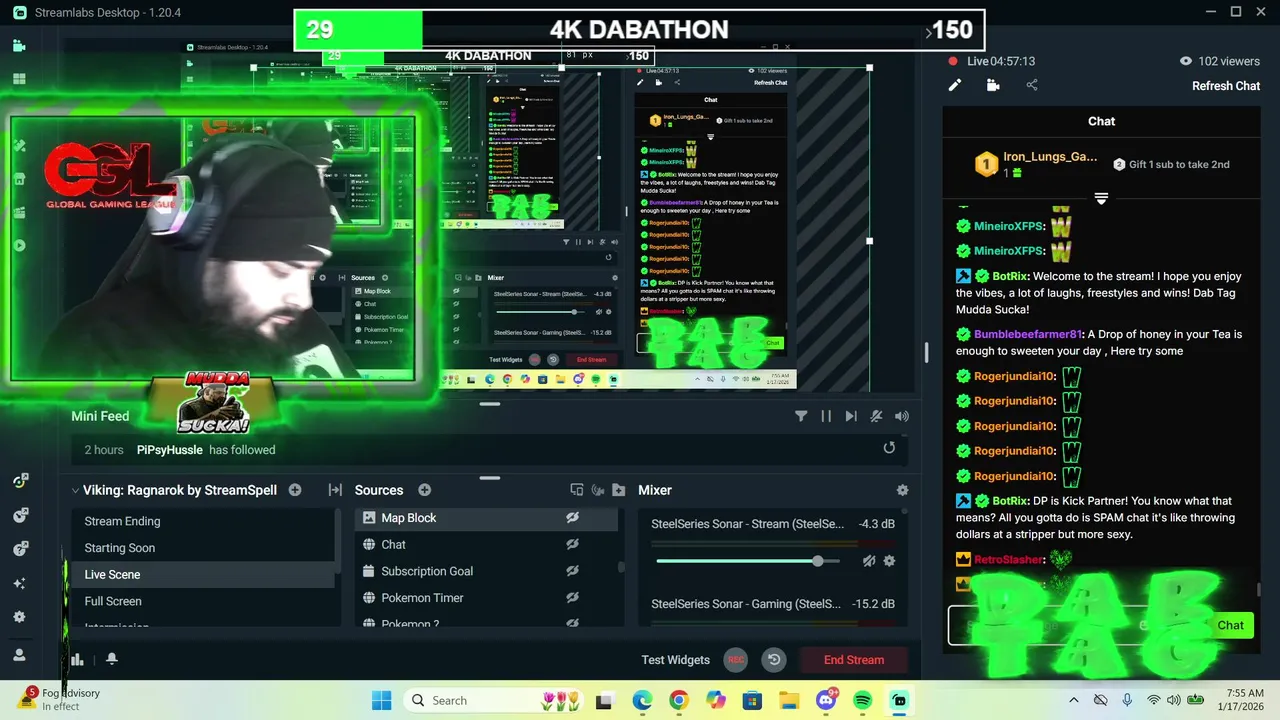
Task: Click the audio source icon in Sources header
Action: point(598,490)
